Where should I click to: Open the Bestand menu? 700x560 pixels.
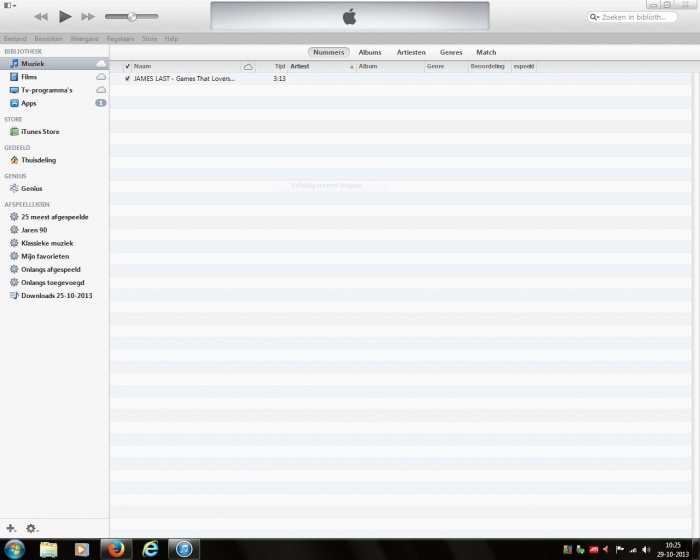click(15, 39)
